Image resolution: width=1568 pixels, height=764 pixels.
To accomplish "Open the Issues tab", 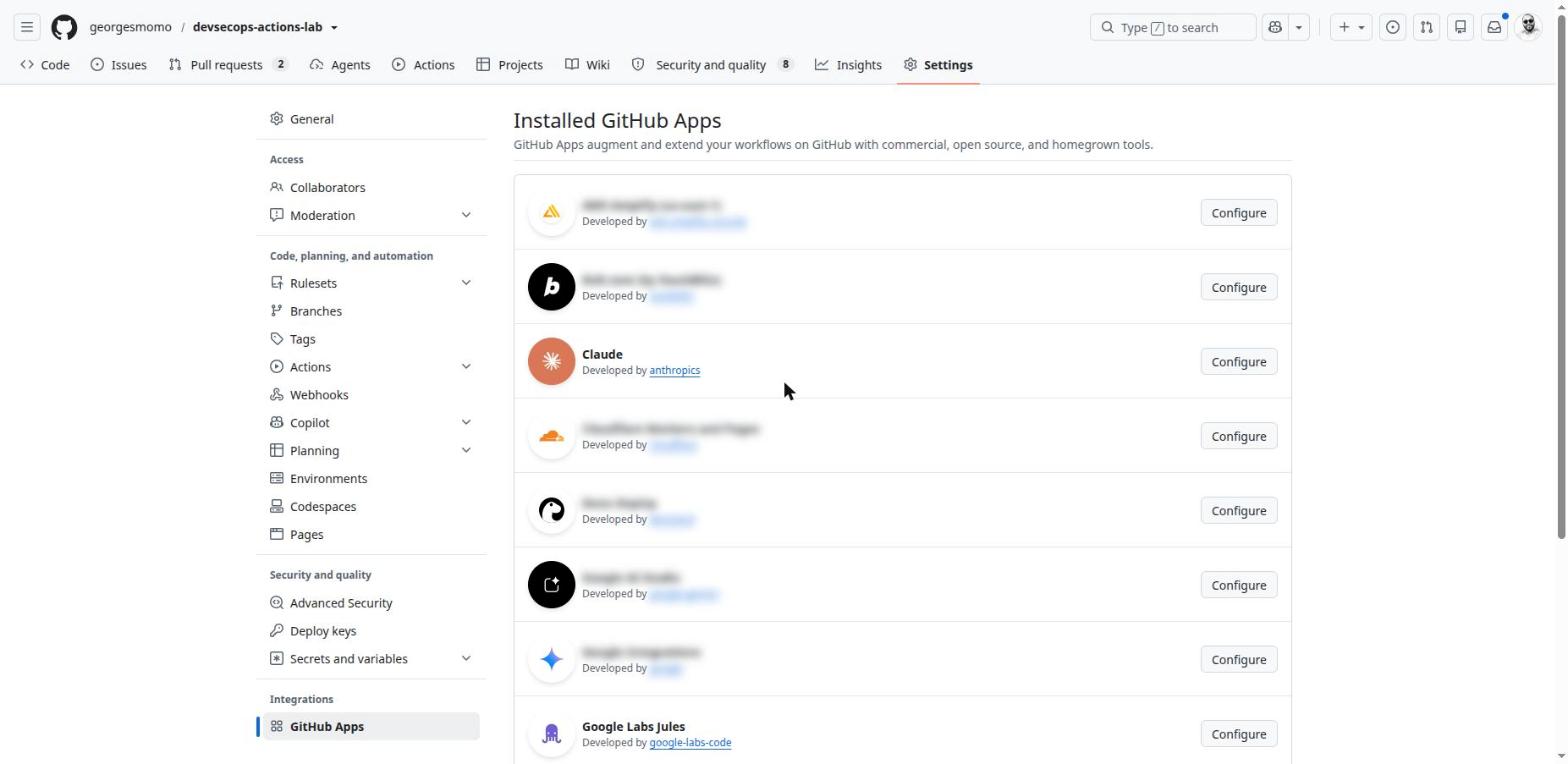I will tap(118, 65).
